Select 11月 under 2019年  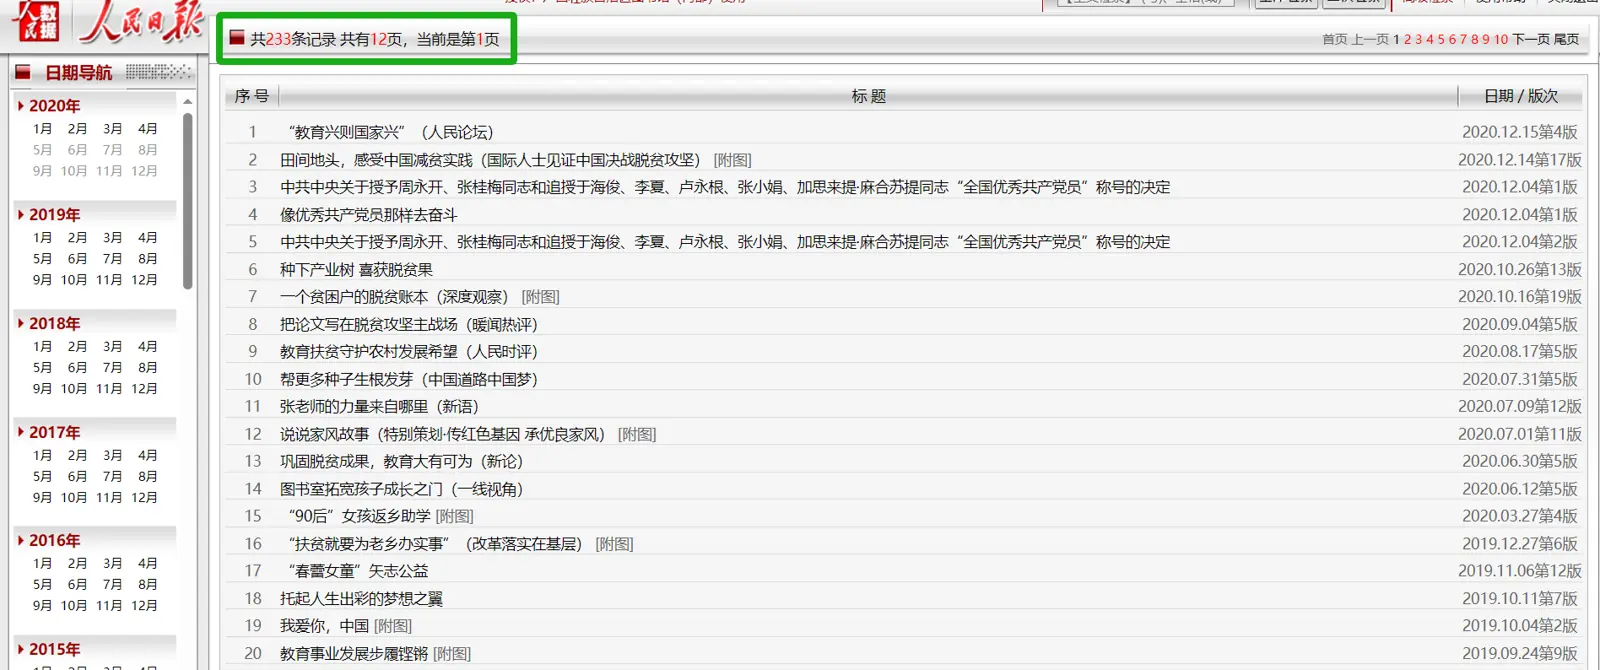click(x=109, y=280)
